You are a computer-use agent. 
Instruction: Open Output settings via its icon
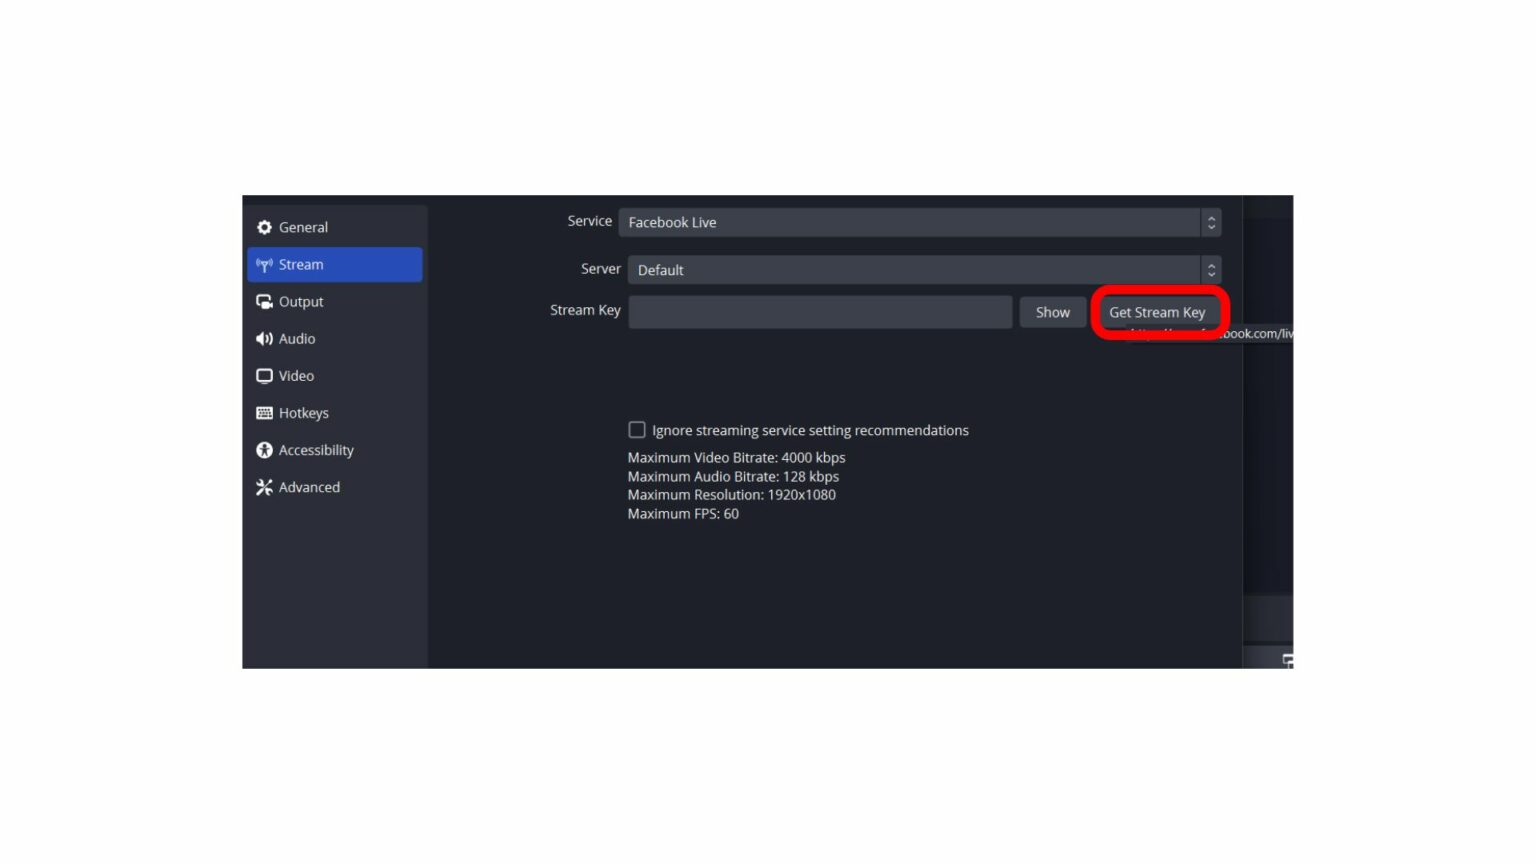tap(264, 301)
